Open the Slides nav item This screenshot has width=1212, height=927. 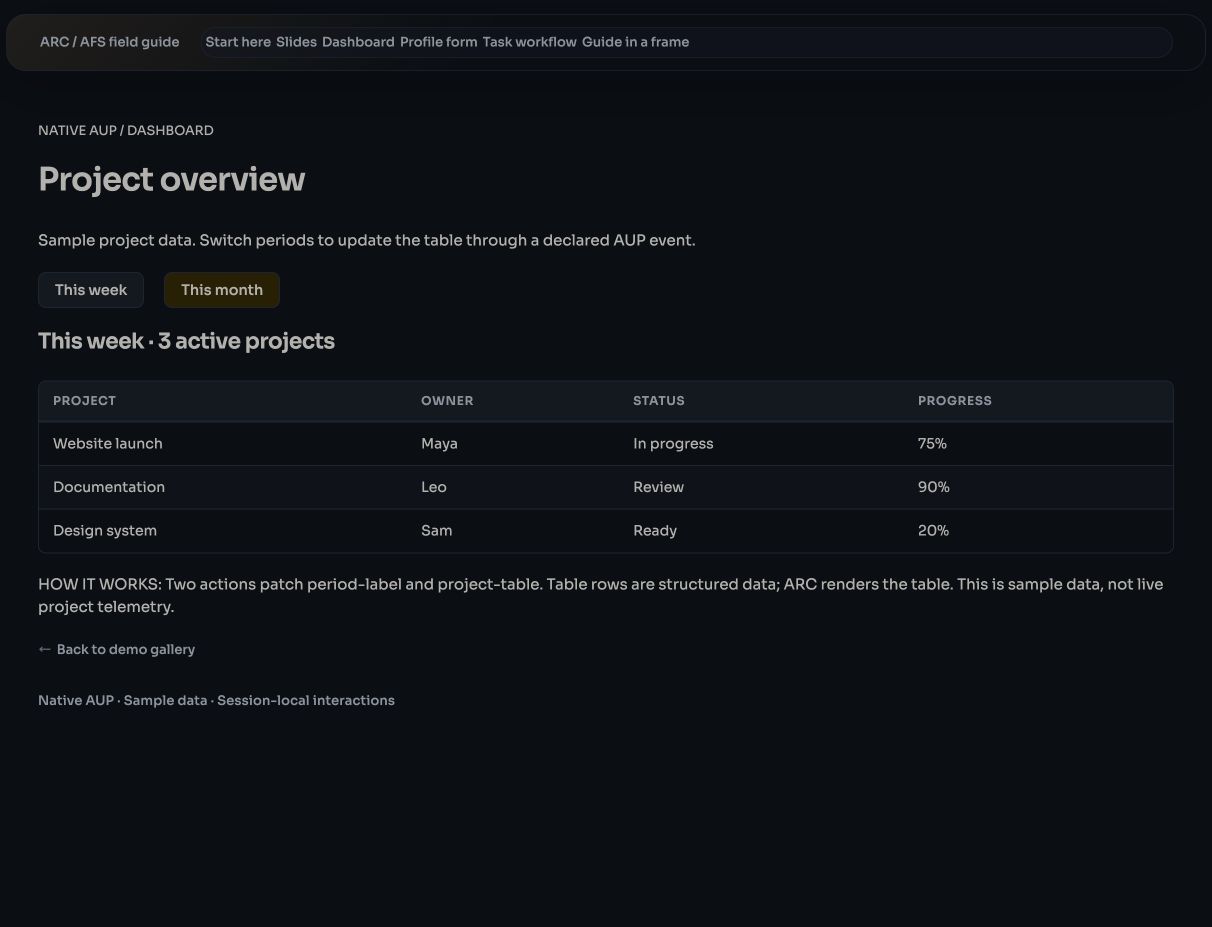click(x=296, y=42)
